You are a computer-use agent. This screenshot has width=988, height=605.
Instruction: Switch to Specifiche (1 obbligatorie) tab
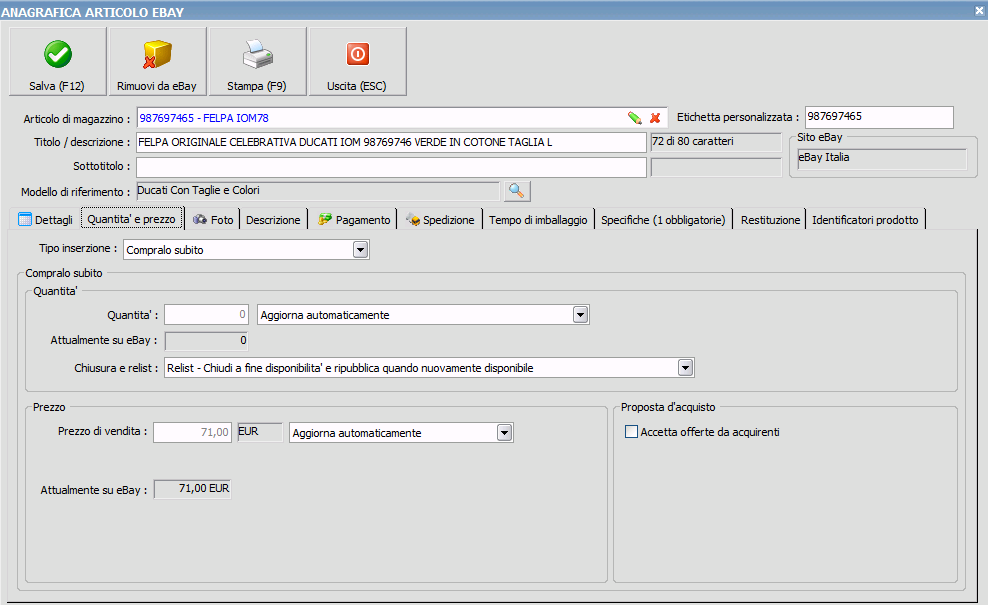(x=663, y=219)
